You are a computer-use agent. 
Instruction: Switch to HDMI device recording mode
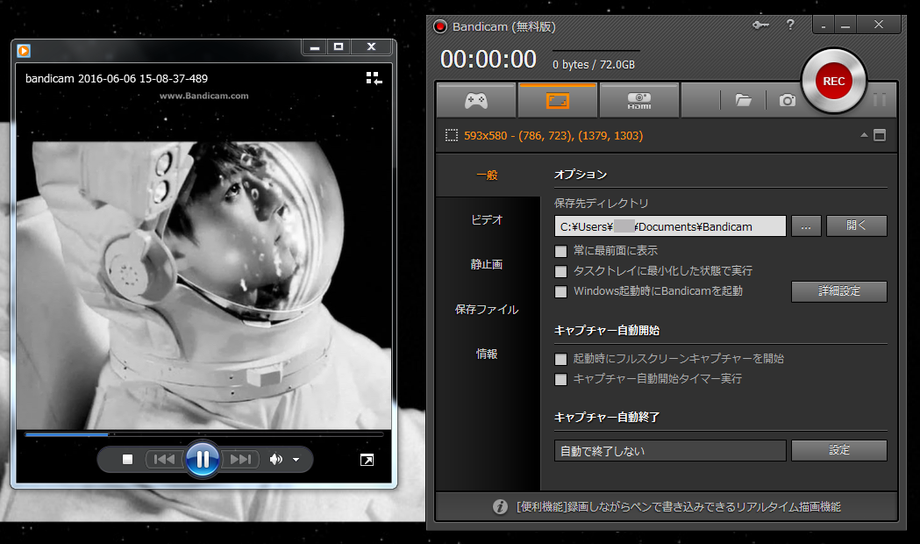pos(639,100)
